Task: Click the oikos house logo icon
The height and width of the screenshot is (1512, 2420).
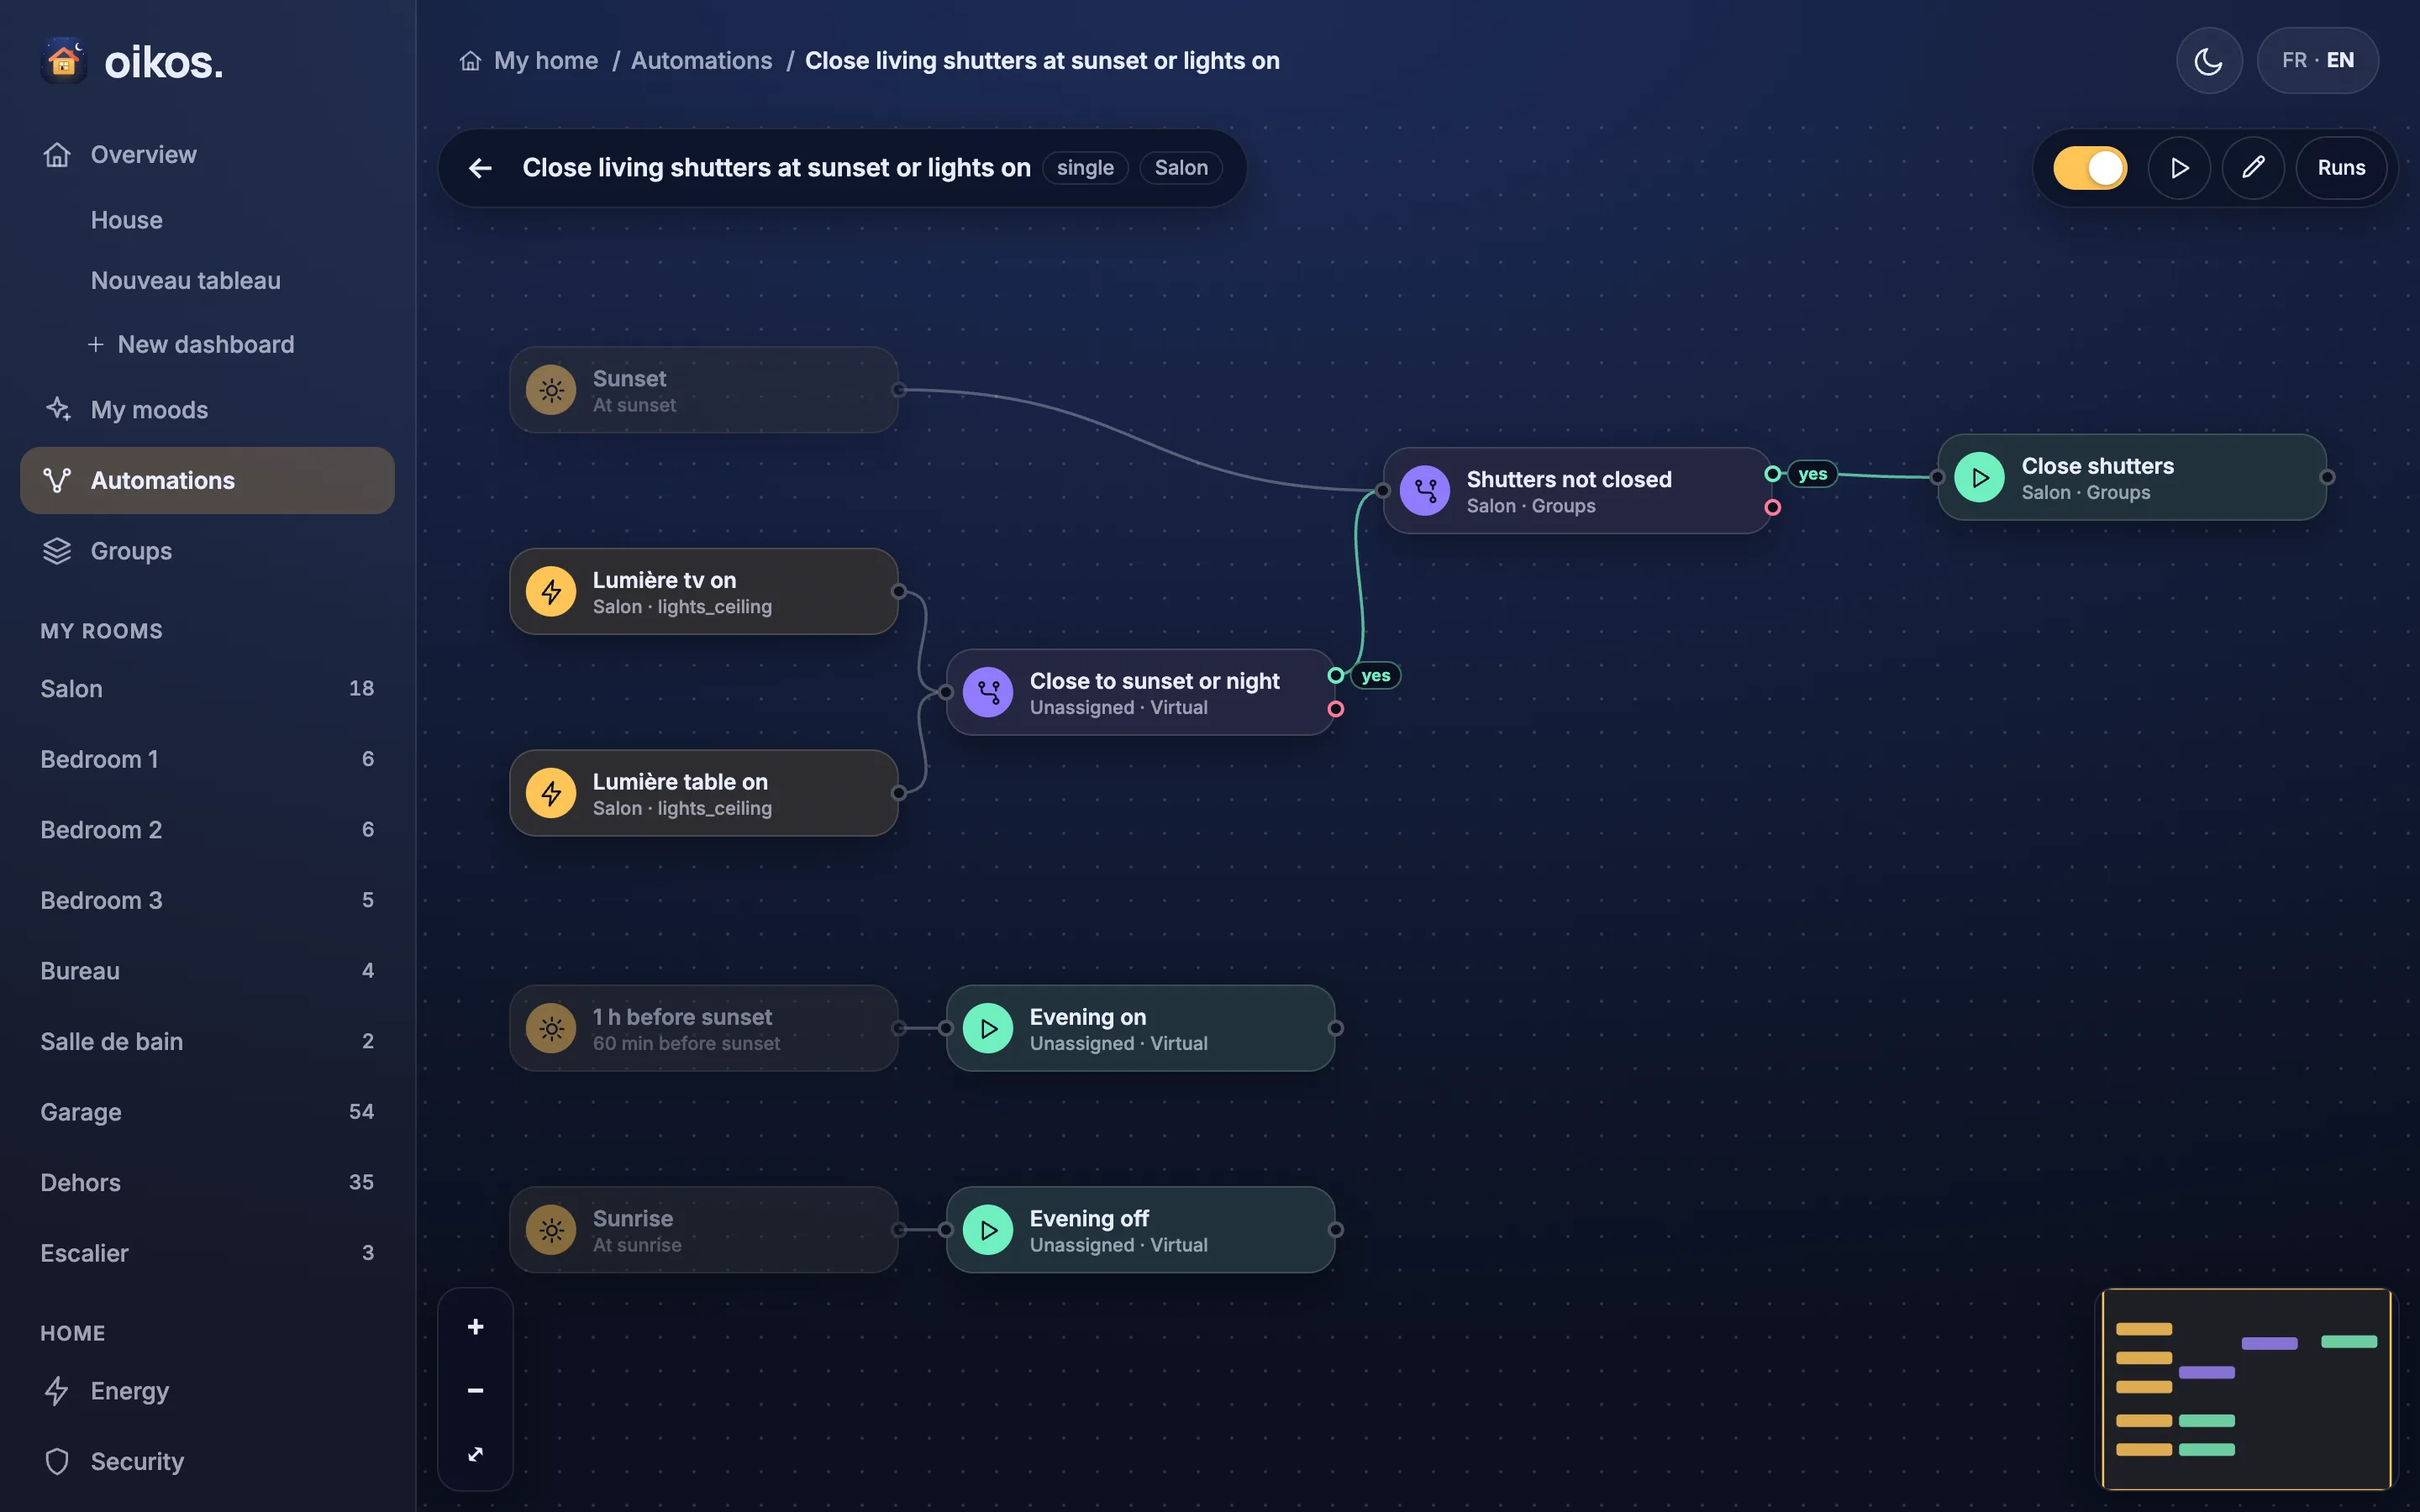Action: [63, 61]
